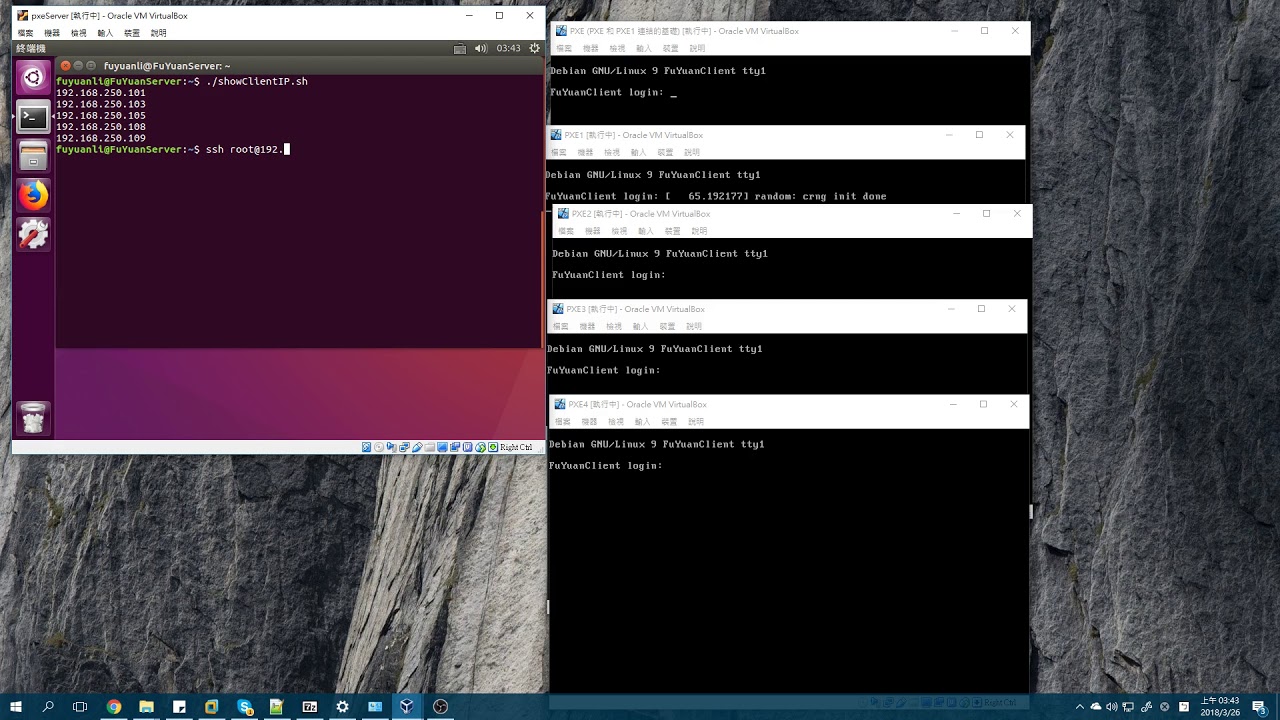This screenshot has width=1280, height=720.
Task: Open 檔案 menu in pxeServer window
Action: tap(25, 33)
